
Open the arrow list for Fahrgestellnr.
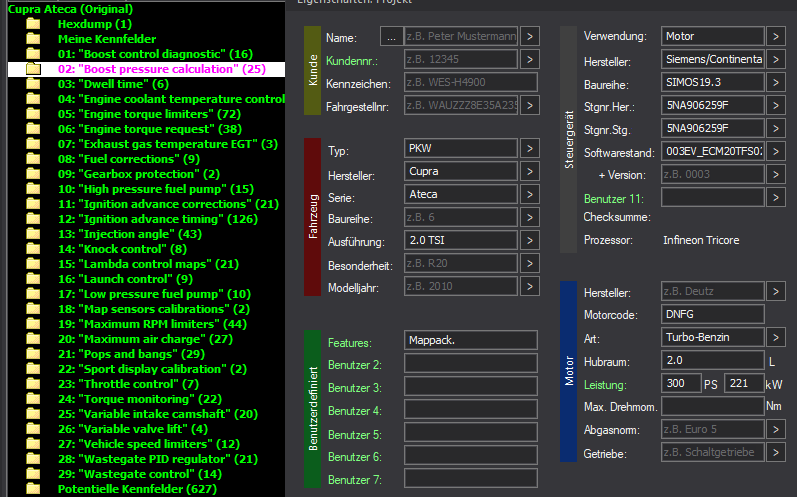coord(530,105)
